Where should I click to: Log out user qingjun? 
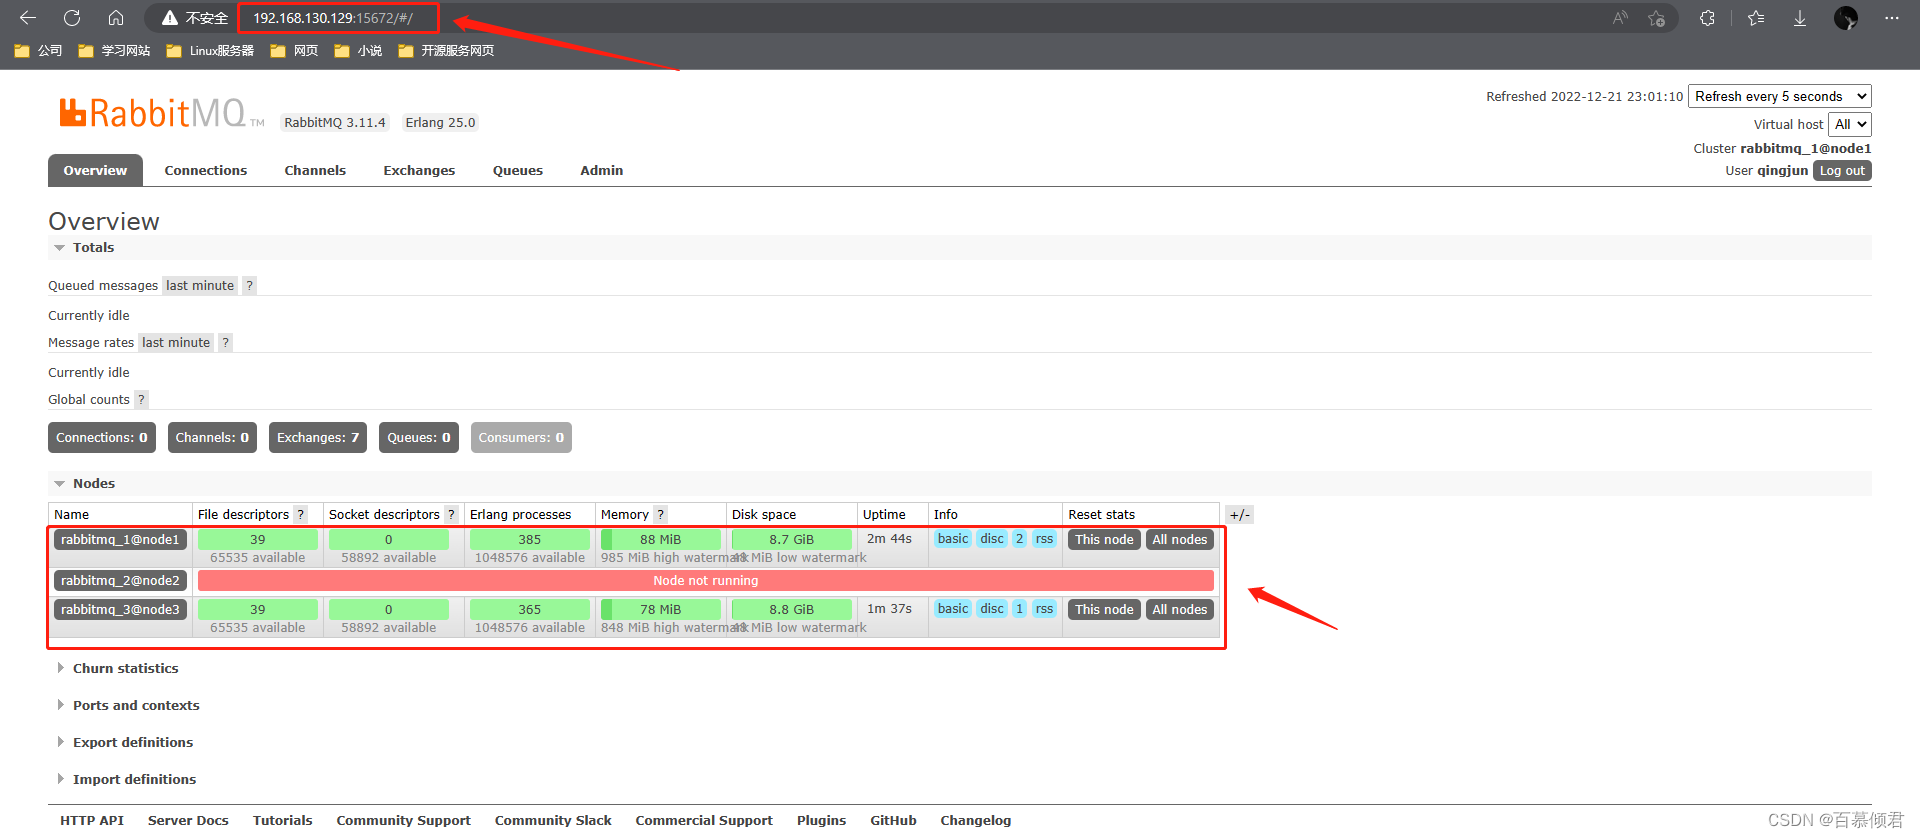[x=1842, y=171]
